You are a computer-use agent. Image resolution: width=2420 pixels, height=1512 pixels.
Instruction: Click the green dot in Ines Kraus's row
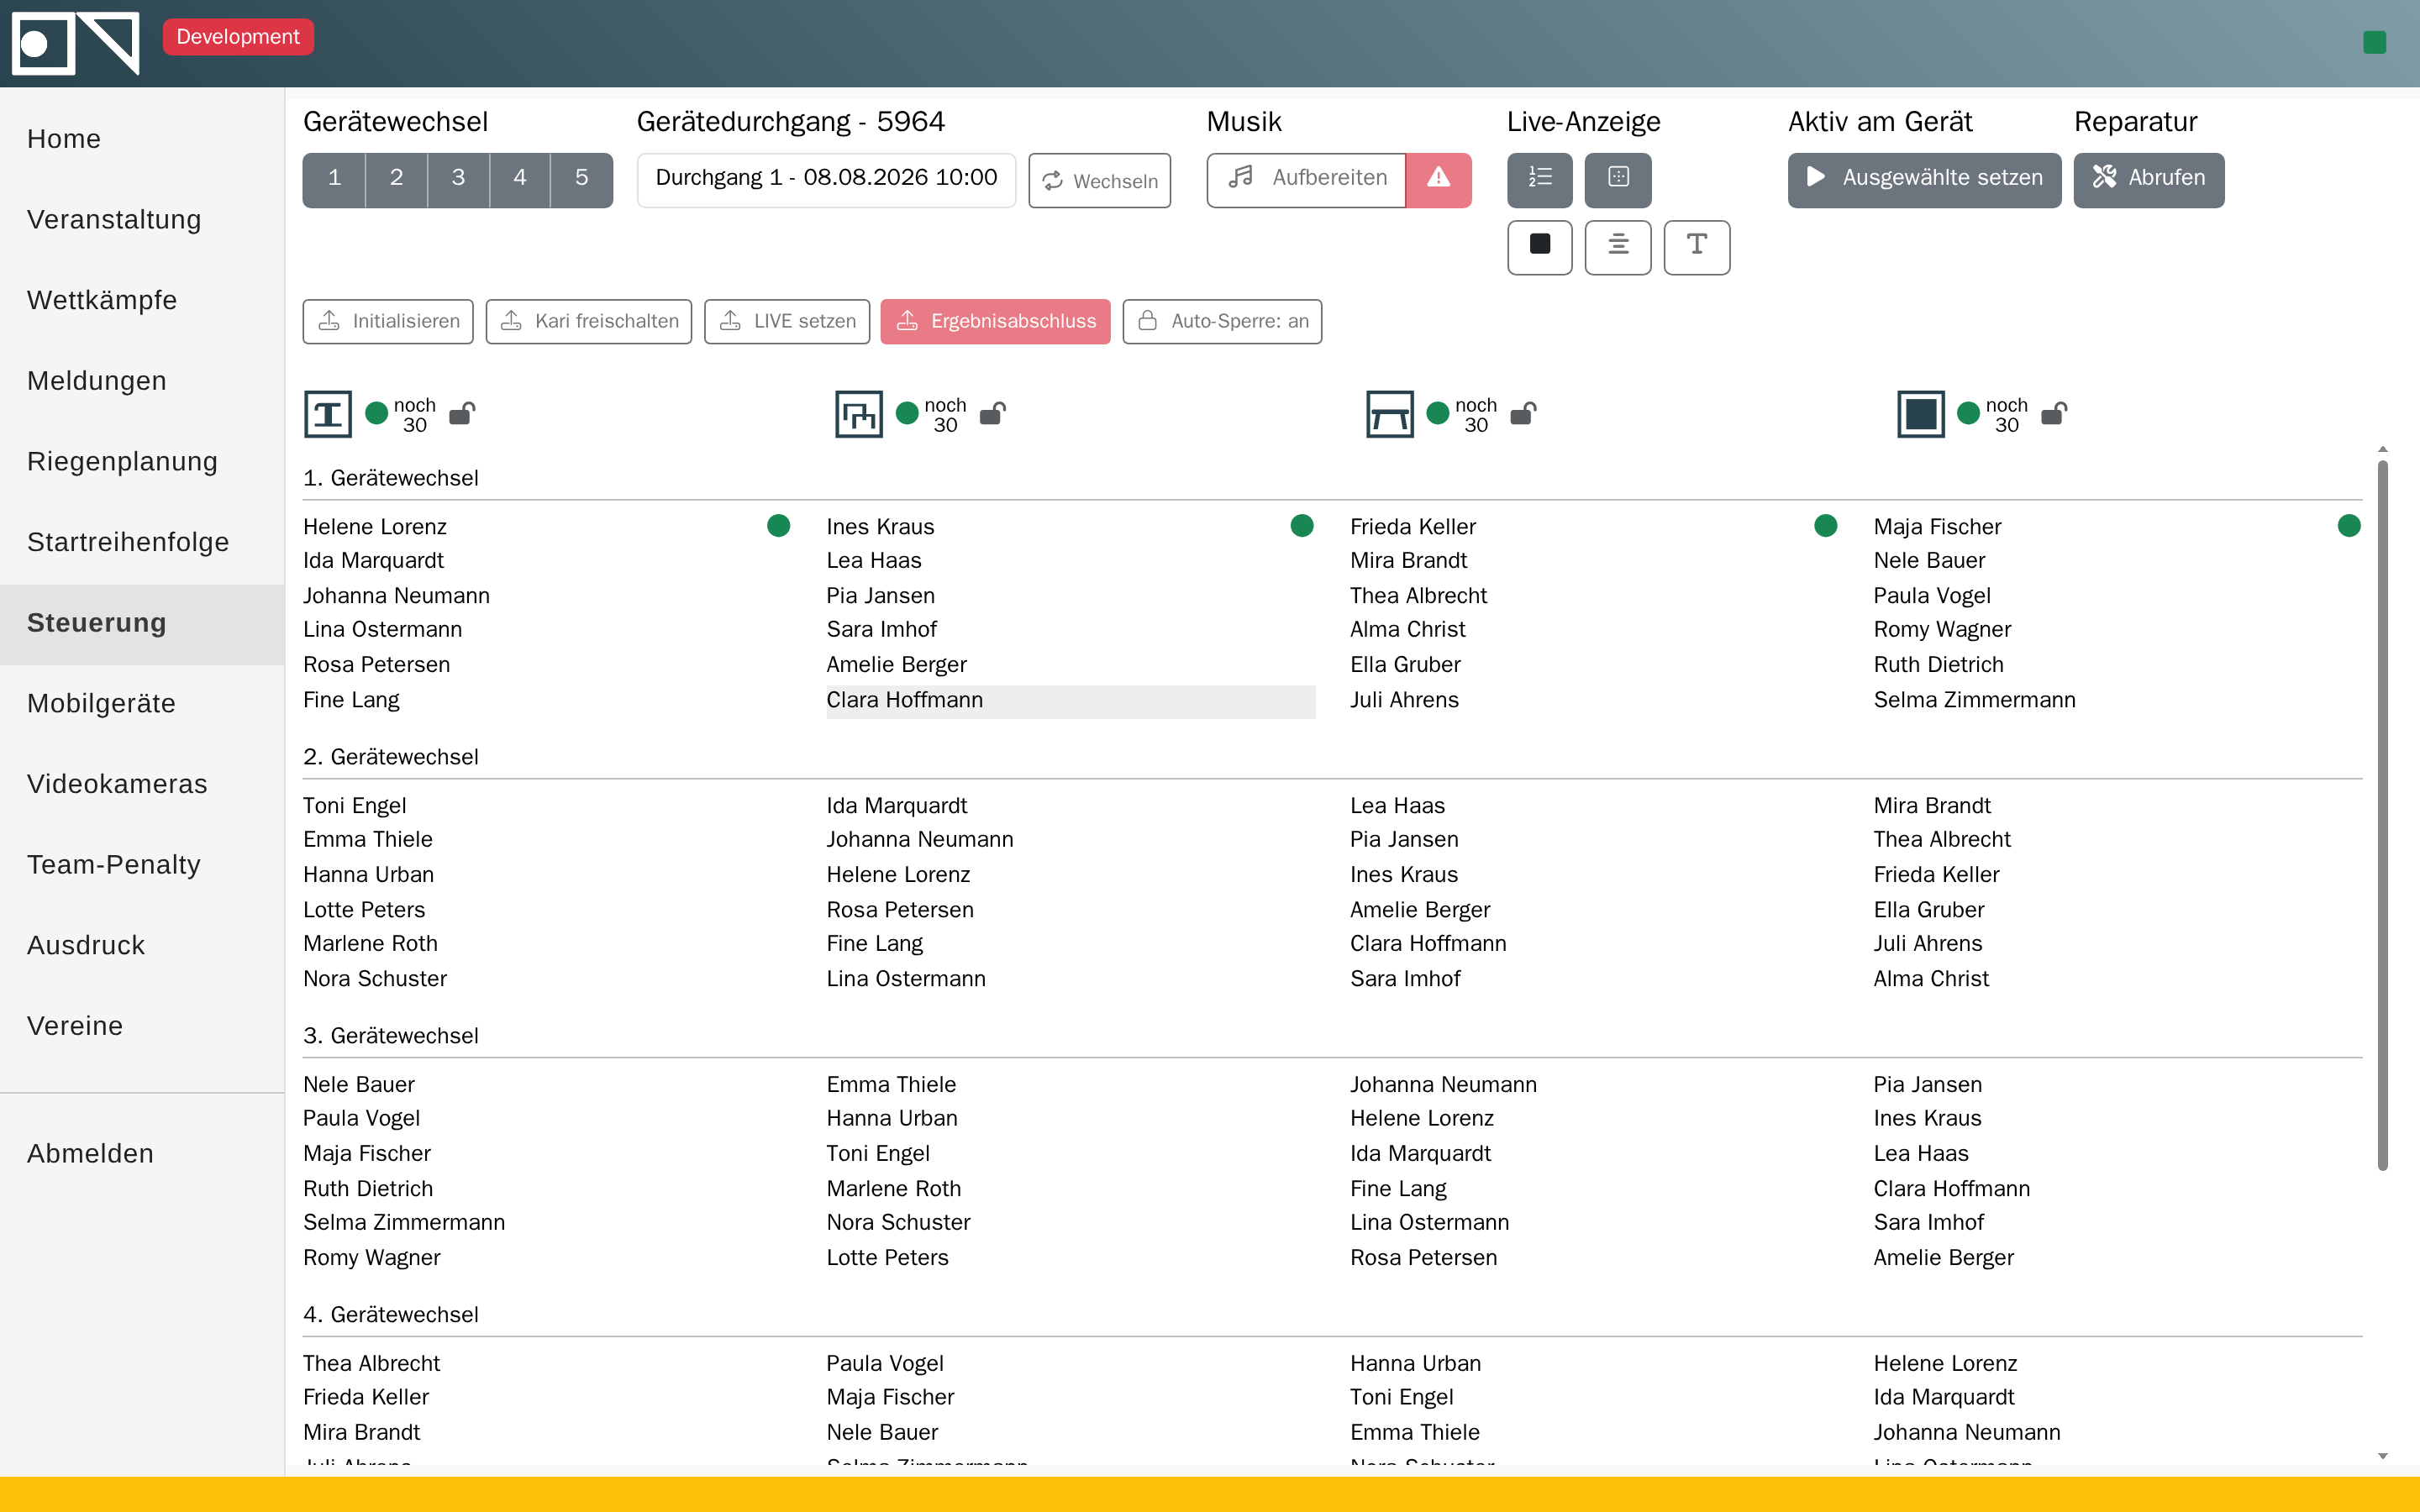(1302, 526)
